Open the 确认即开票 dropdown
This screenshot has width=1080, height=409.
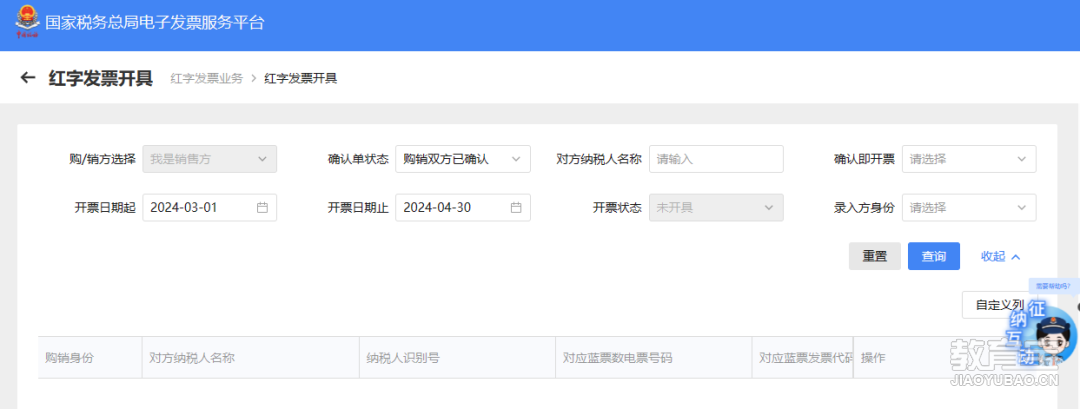coord(969,159)
